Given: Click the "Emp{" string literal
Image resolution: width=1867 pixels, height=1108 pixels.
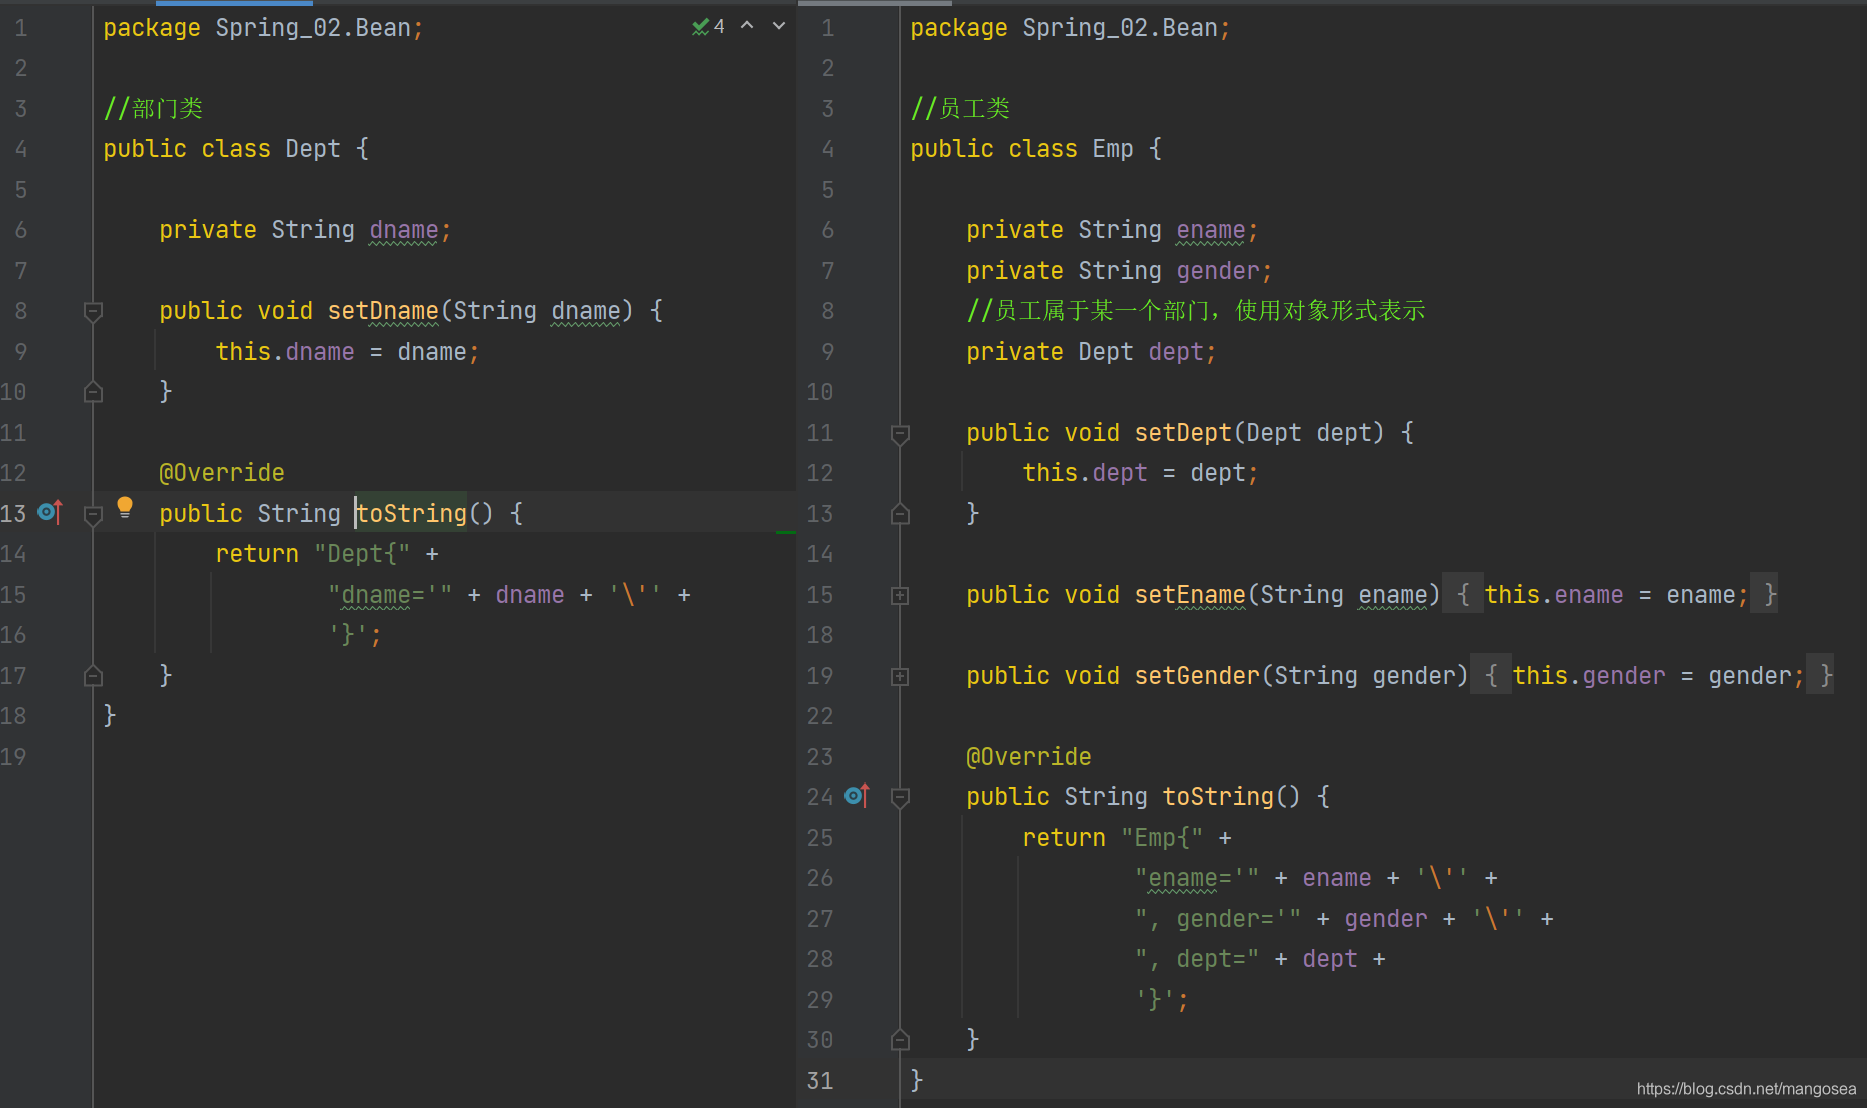Looking at the screenshot, I should click(x=1162, y=838).
